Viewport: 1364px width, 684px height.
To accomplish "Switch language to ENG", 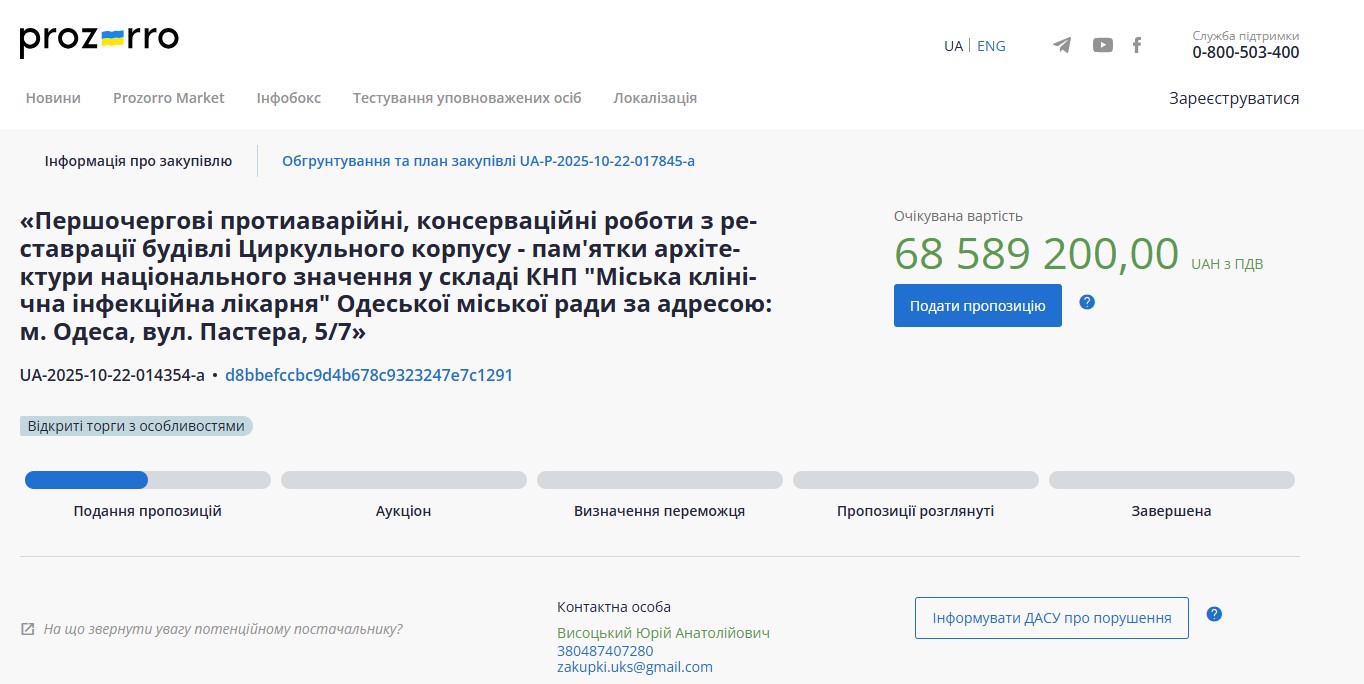I will point(991,46).
